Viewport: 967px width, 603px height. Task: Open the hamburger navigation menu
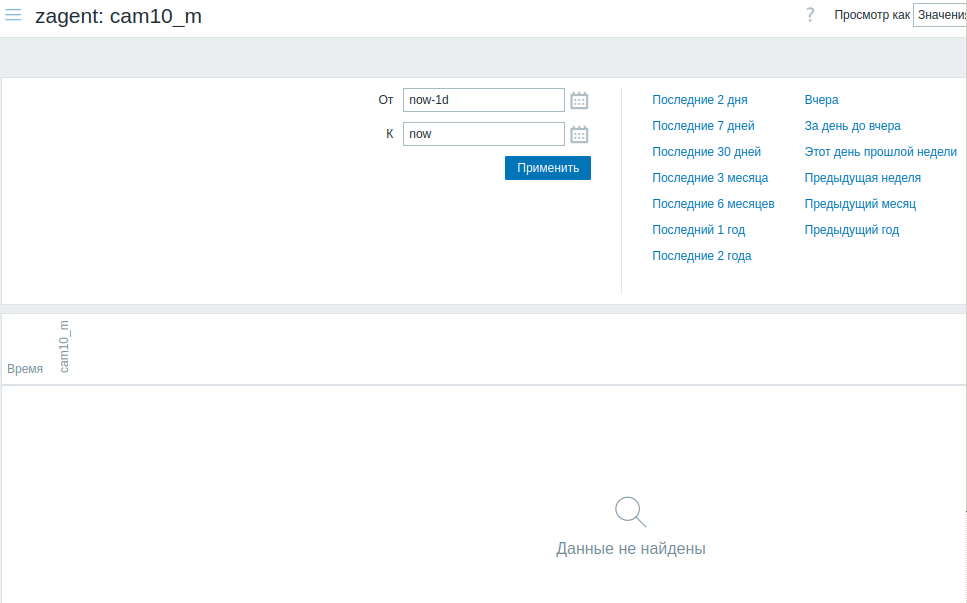point(13,15)
